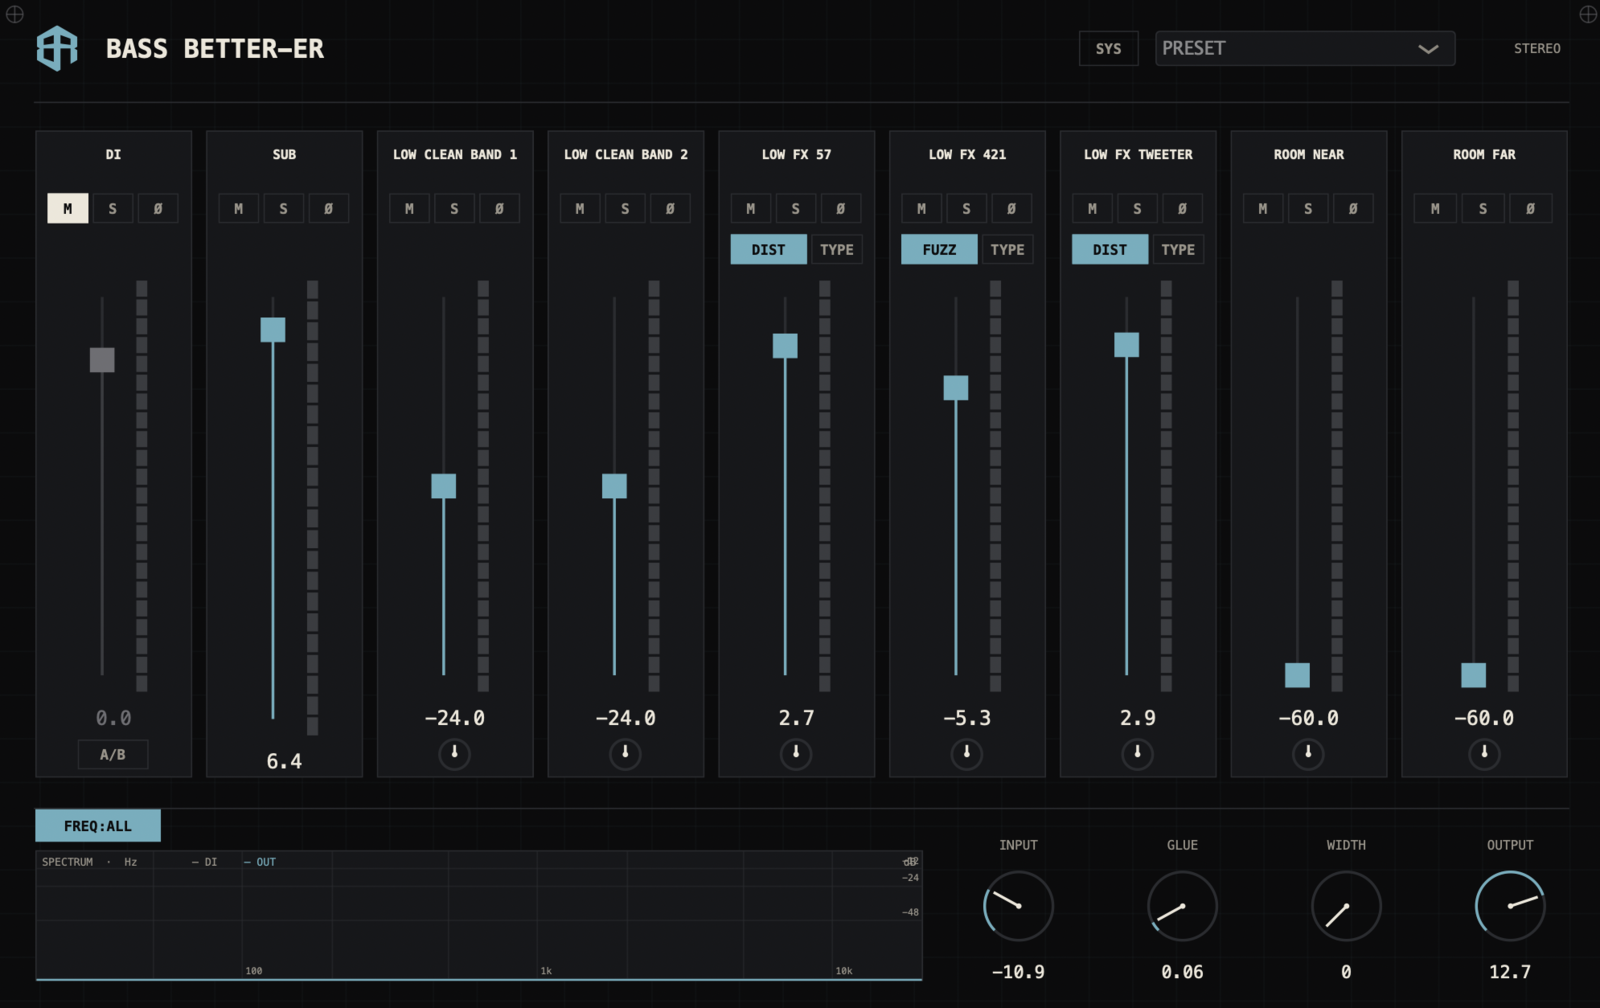Click the Output knob
Viewport: 1600px width, 1008px height.
coord(1510,906)
